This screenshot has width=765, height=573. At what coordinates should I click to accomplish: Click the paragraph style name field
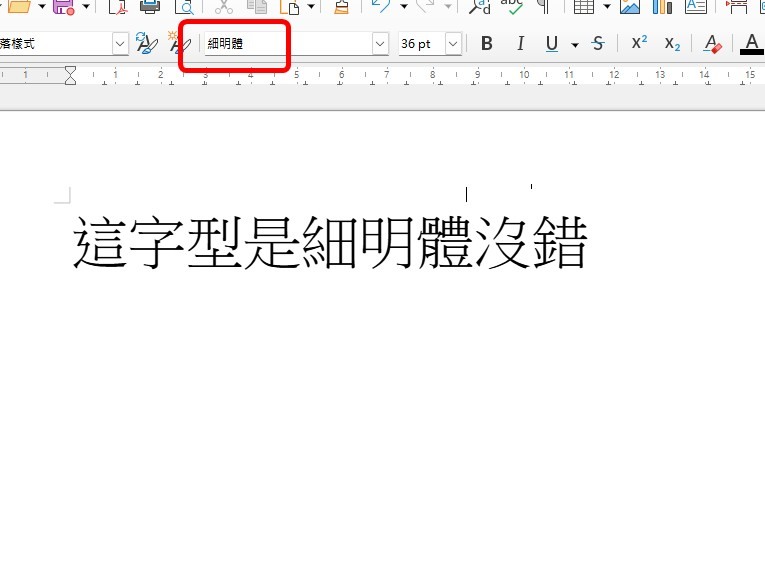[55, 44]
